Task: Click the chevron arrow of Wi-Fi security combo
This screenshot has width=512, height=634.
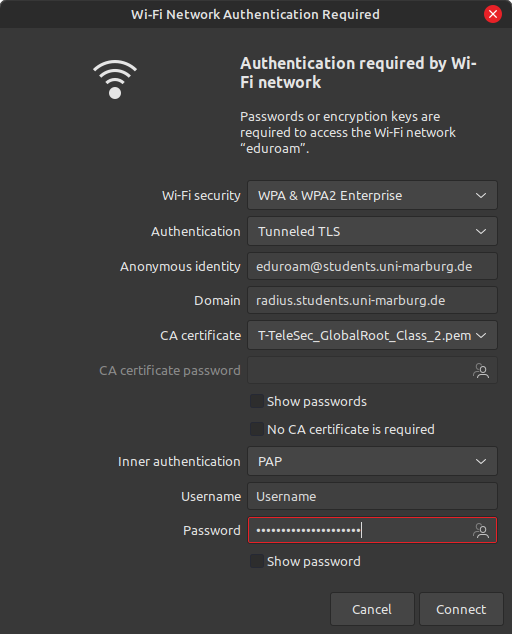Action: (x=481, y=195)
